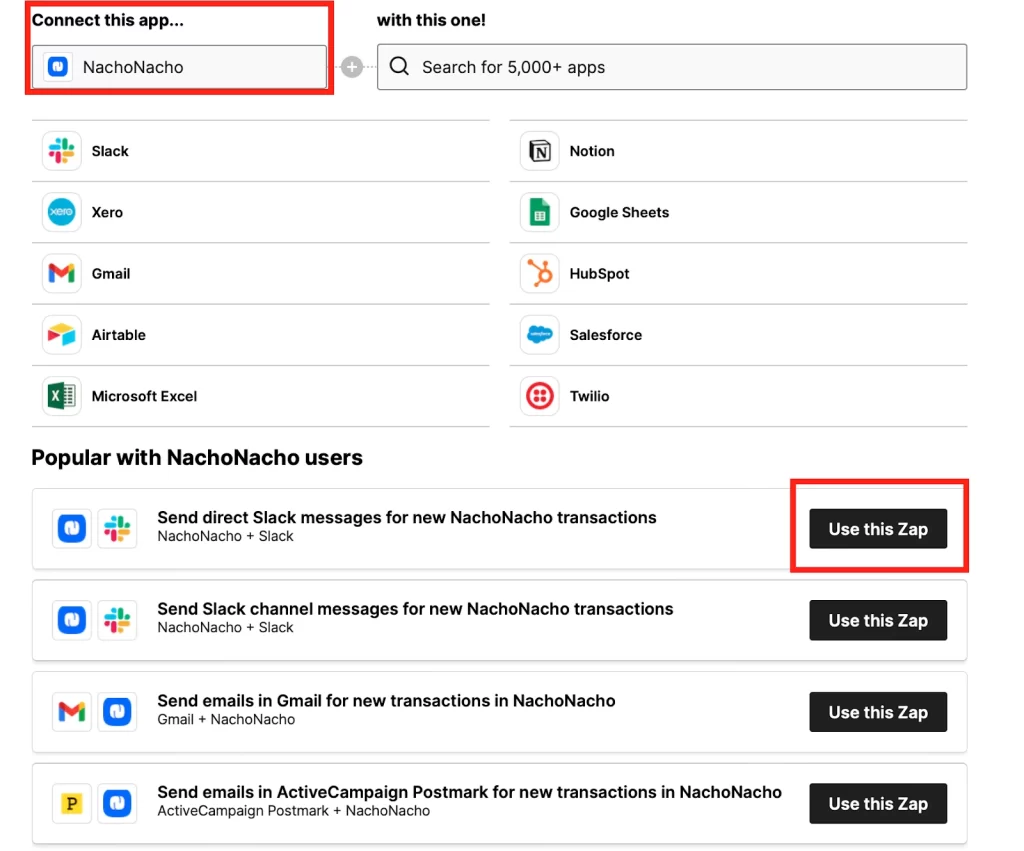1024x851 pixels.
Task: Select Airtable from the app list
Action: point(261,334)
